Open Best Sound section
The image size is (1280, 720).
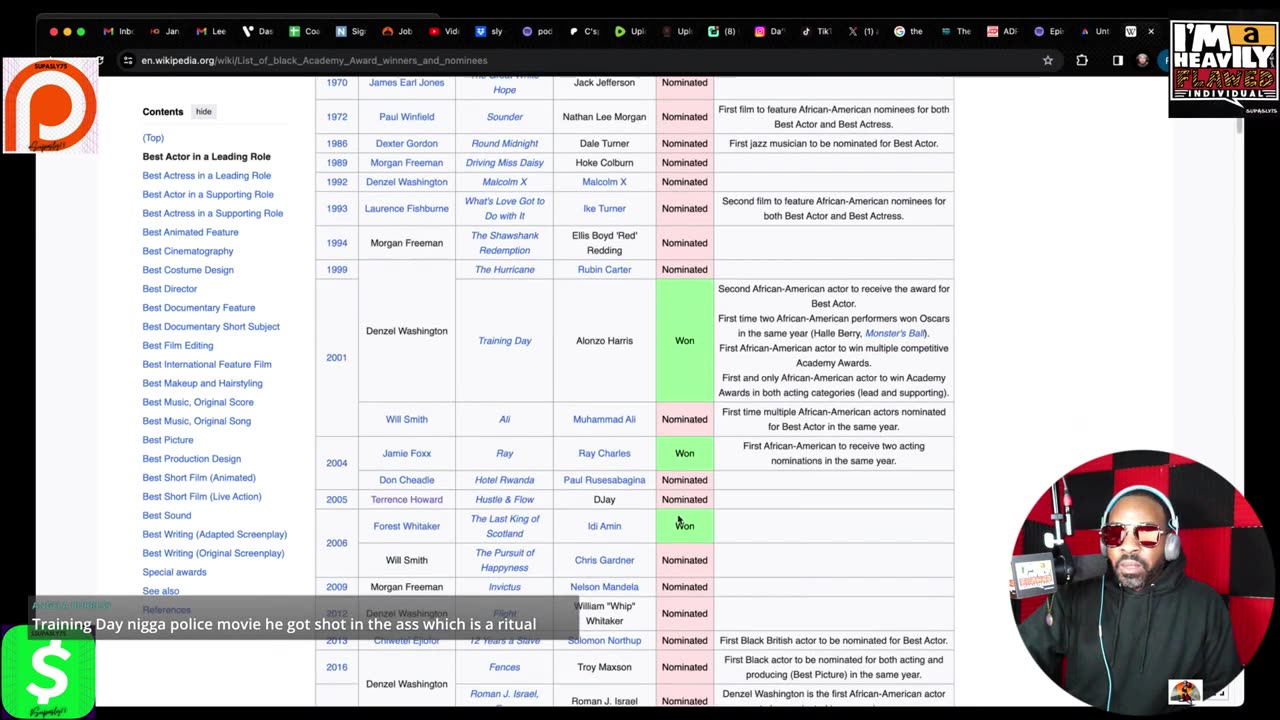167,516
